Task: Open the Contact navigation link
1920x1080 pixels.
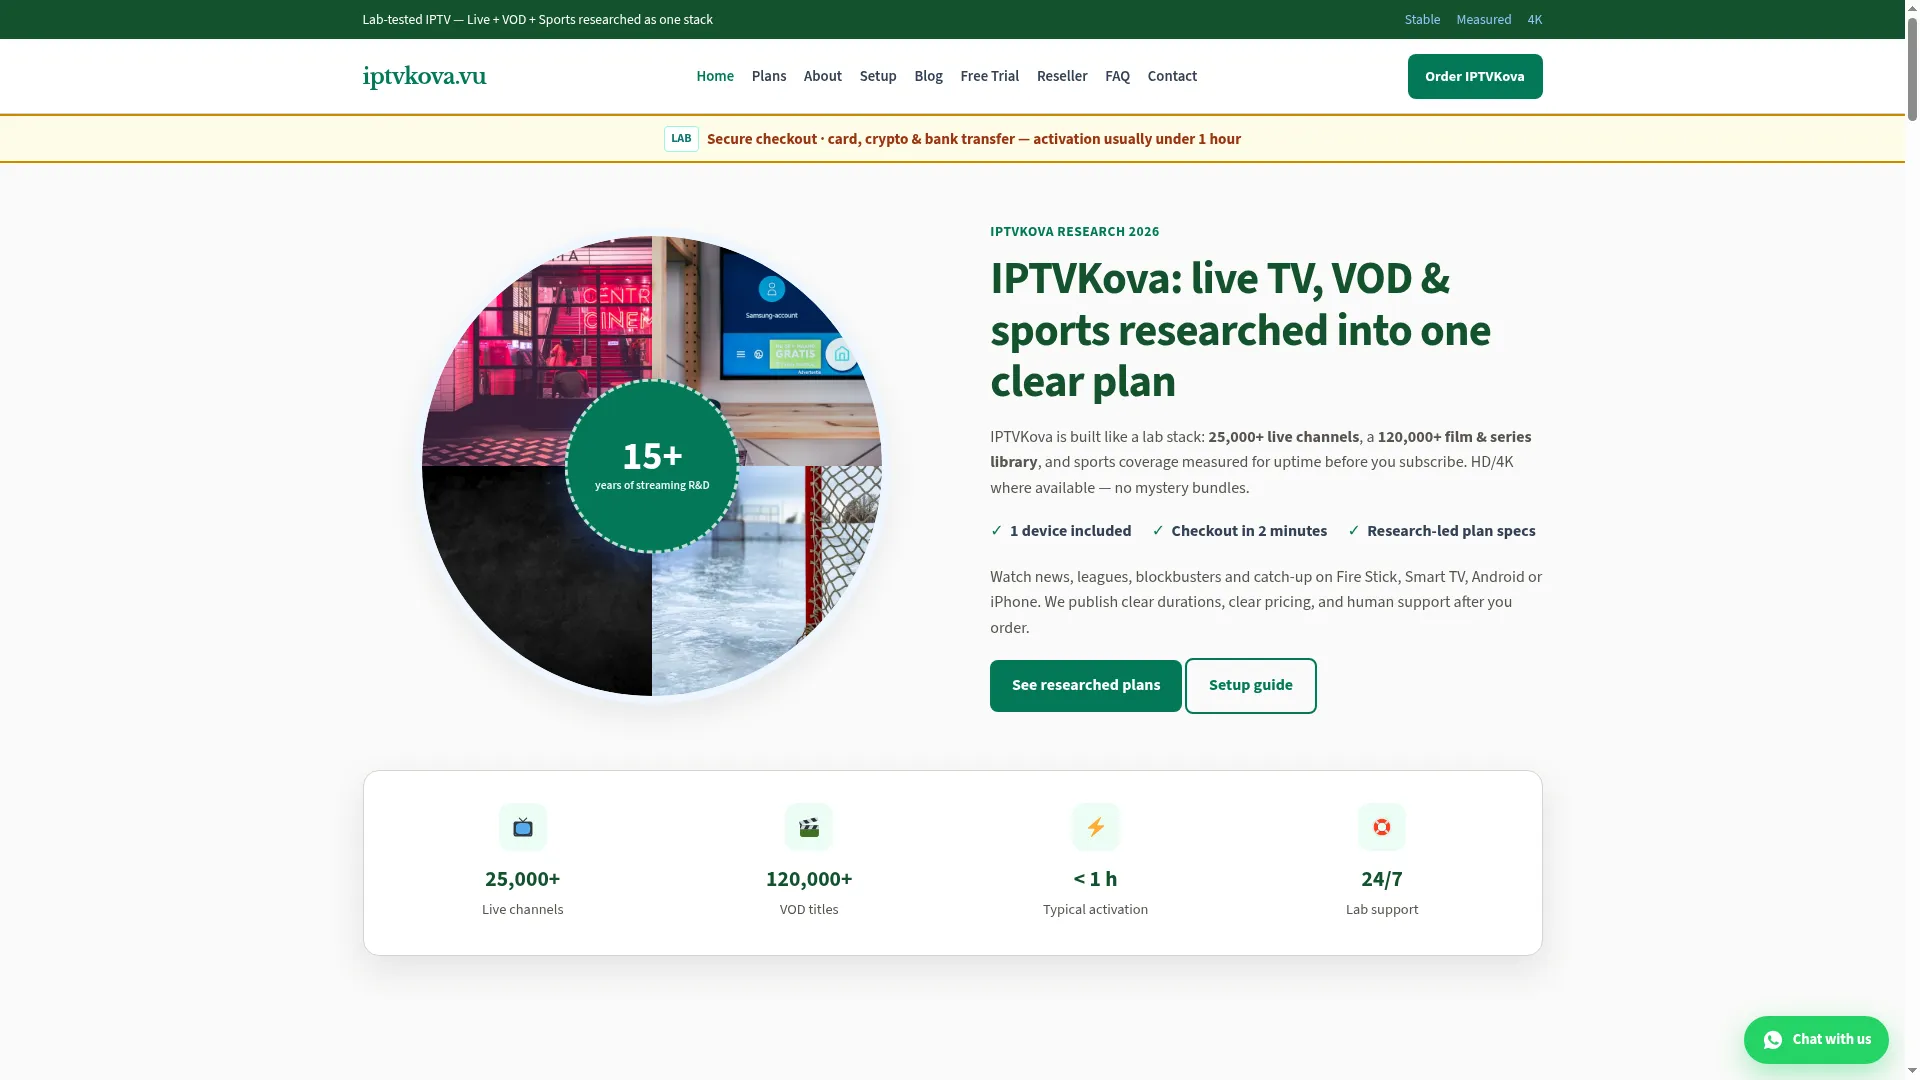Action: point(1172,76)
